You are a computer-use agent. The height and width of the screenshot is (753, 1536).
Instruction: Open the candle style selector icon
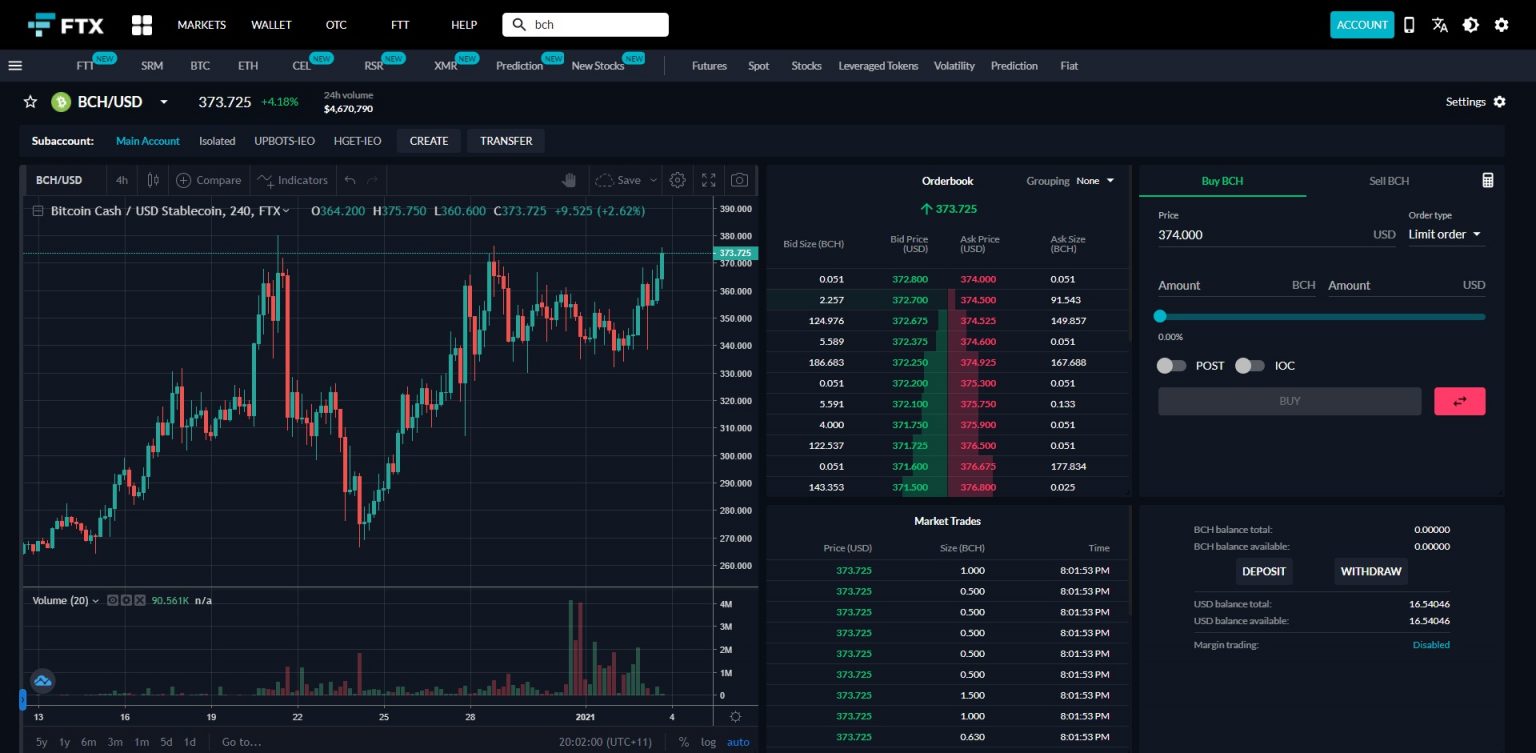click(152, 180)
